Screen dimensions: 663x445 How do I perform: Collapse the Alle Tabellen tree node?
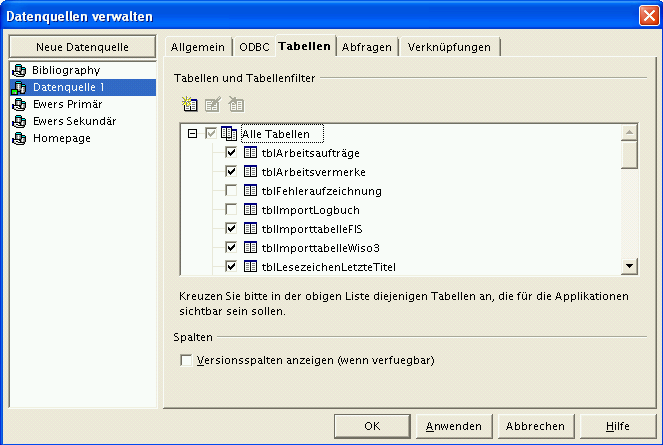tap(192, 134)
